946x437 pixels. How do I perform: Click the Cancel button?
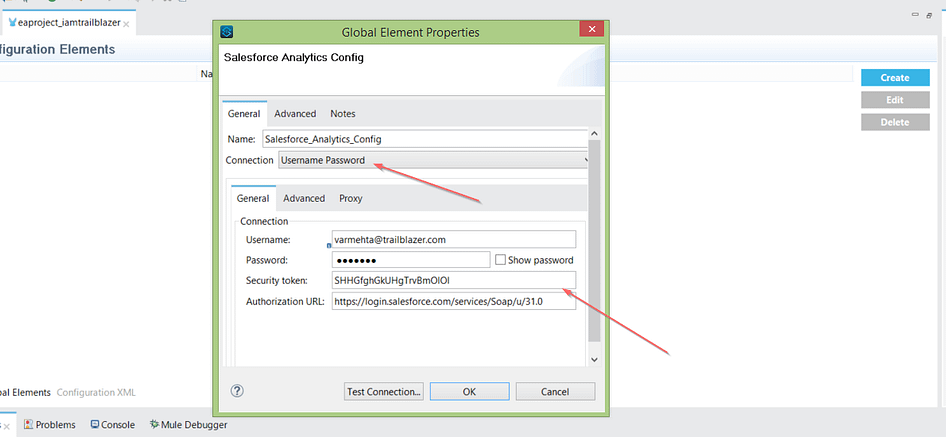click(555, 391)
